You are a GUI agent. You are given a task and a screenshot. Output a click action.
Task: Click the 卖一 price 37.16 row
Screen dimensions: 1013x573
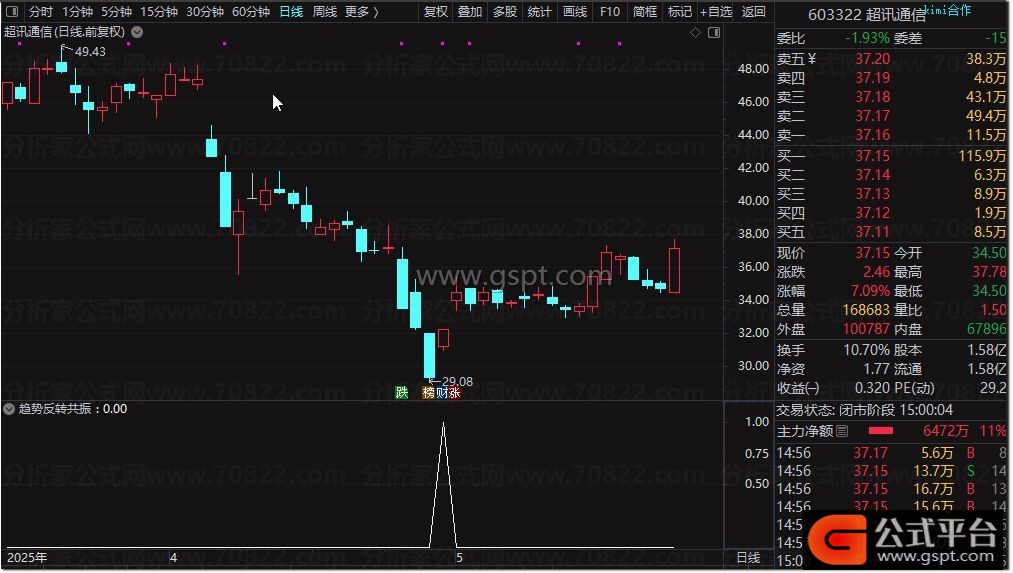point(891,135)
